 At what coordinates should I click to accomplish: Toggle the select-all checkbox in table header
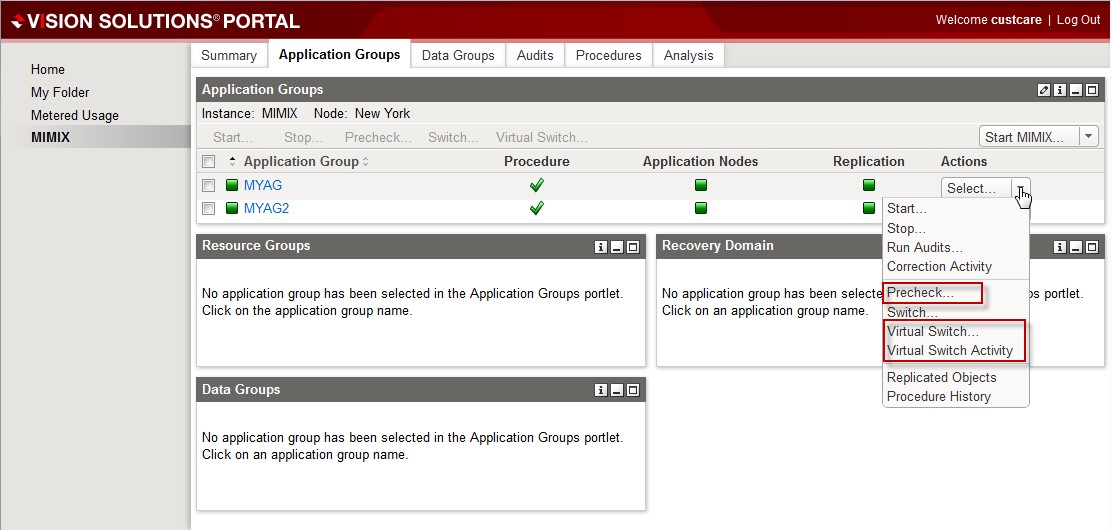pyautogui.click(x=208, y=162)
